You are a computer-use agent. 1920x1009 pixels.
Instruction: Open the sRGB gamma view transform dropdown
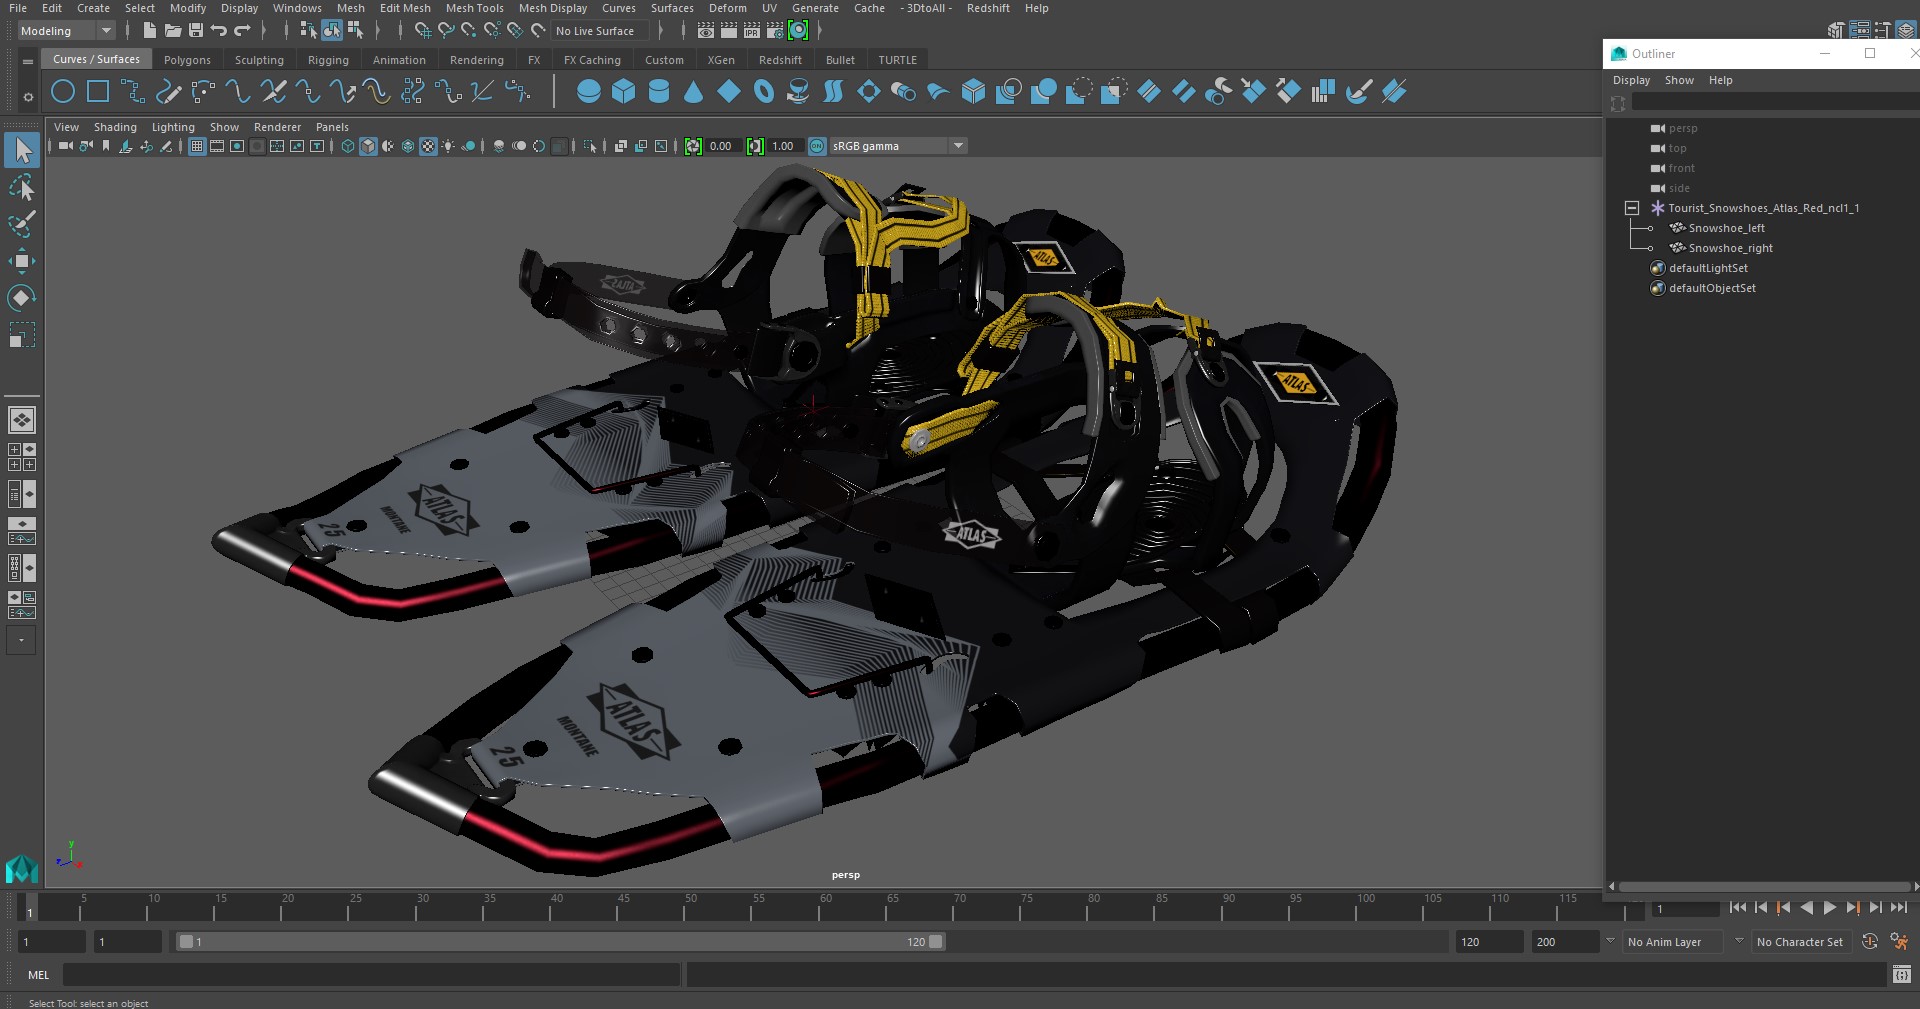898,146
